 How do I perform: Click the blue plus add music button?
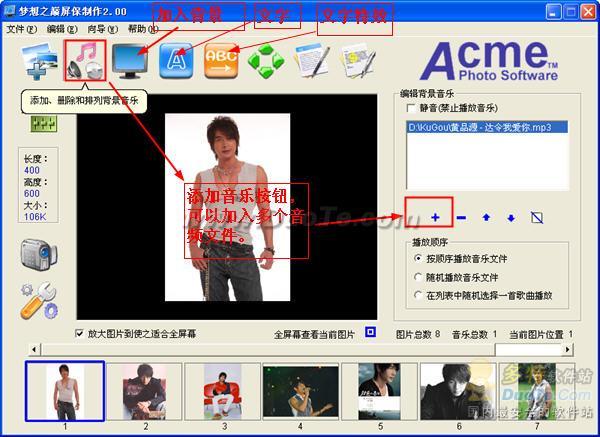435,217
